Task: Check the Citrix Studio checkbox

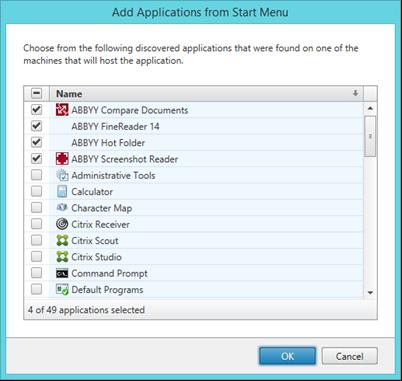Action: (x=36, y=257)
